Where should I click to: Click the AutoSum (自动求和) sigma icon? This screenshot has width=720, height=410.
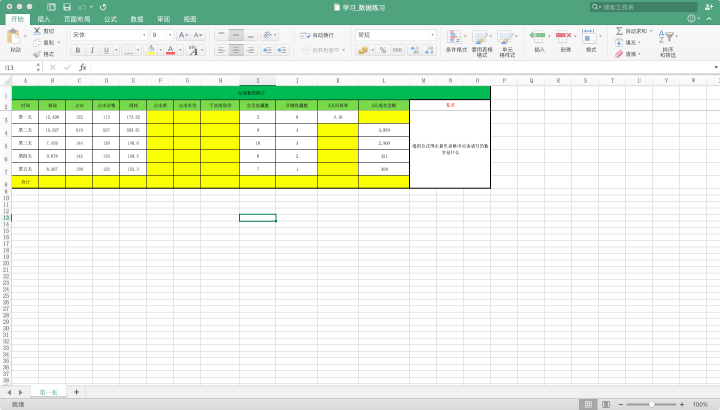pyautogui.click(x=620, y=31)
